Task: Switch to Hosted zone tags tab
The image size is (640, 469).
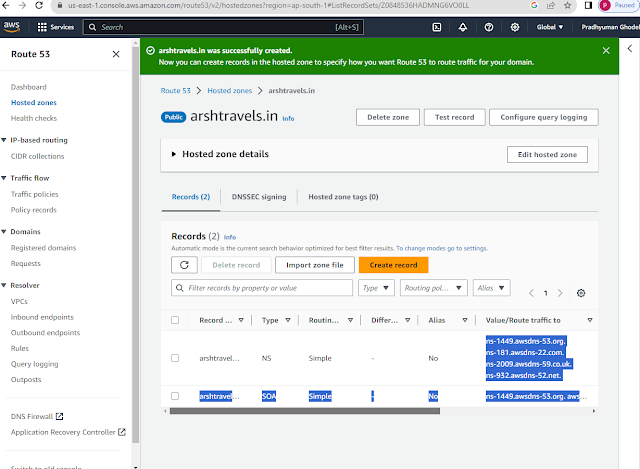Action: coord(343,197)
